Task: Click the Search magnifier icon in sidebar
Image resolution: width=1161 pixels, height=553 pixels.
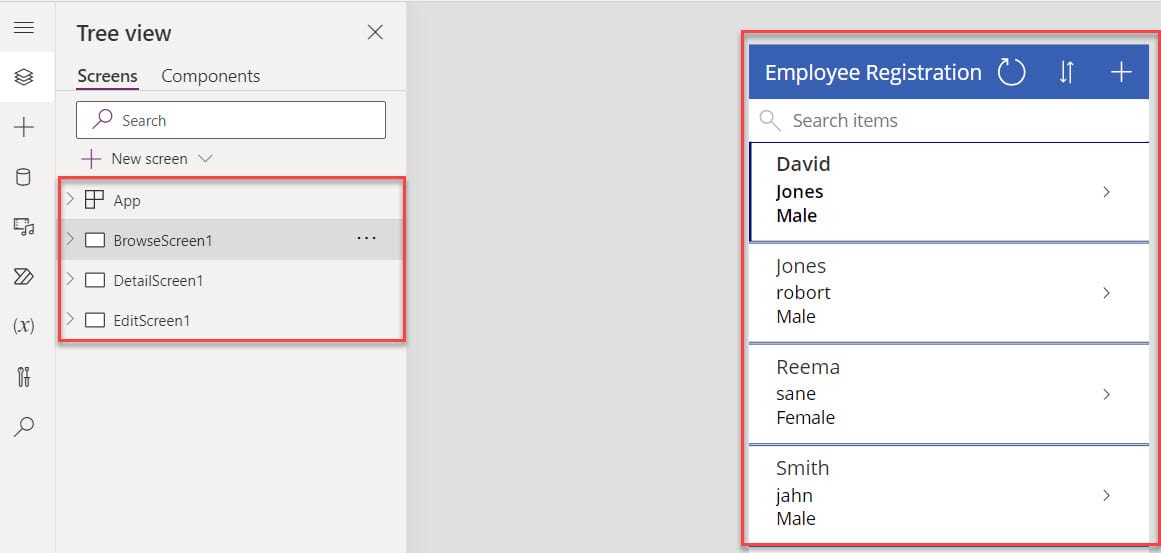Action: pyautogui.click(x=23, y=427)
